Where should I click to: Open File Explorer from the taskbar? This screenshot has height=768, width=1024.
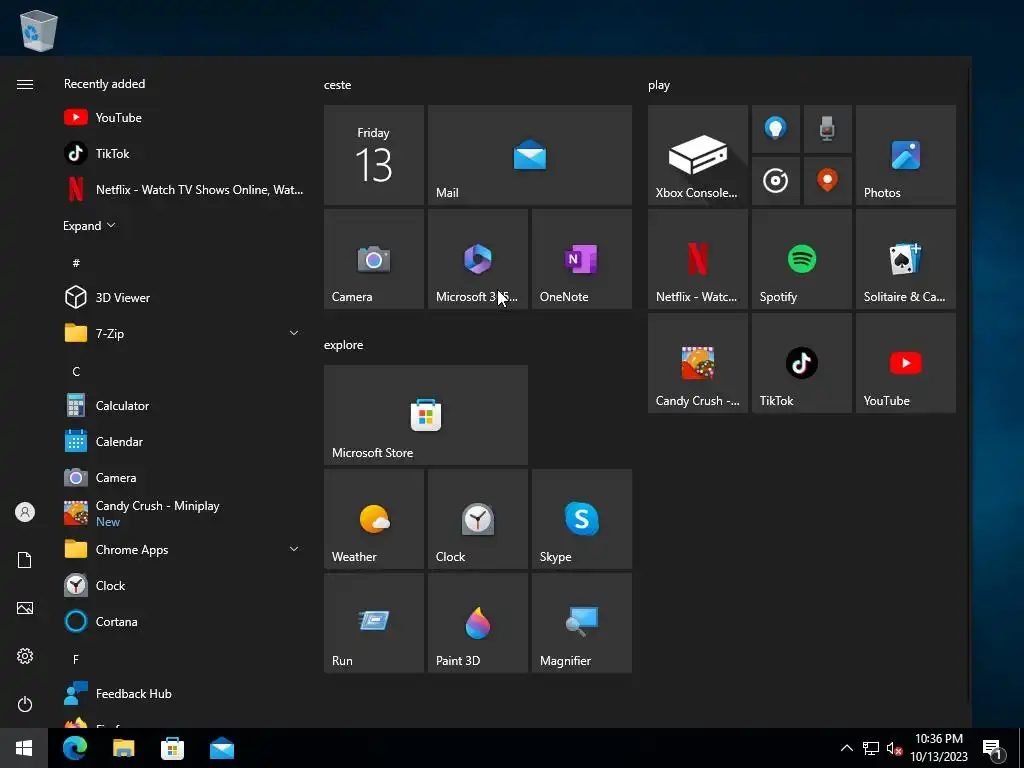(x=123, y=748)
